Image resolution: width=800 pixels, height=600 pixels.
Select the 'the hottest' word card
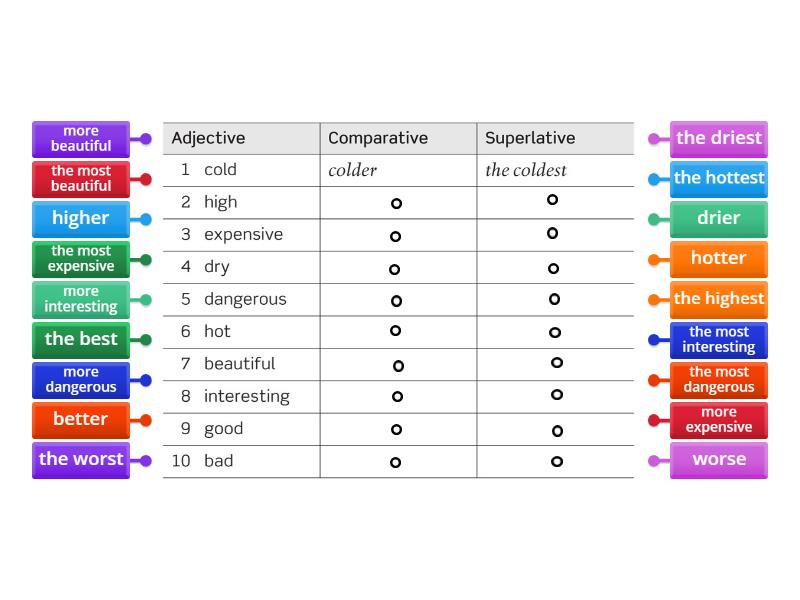(x=718, y=179)
